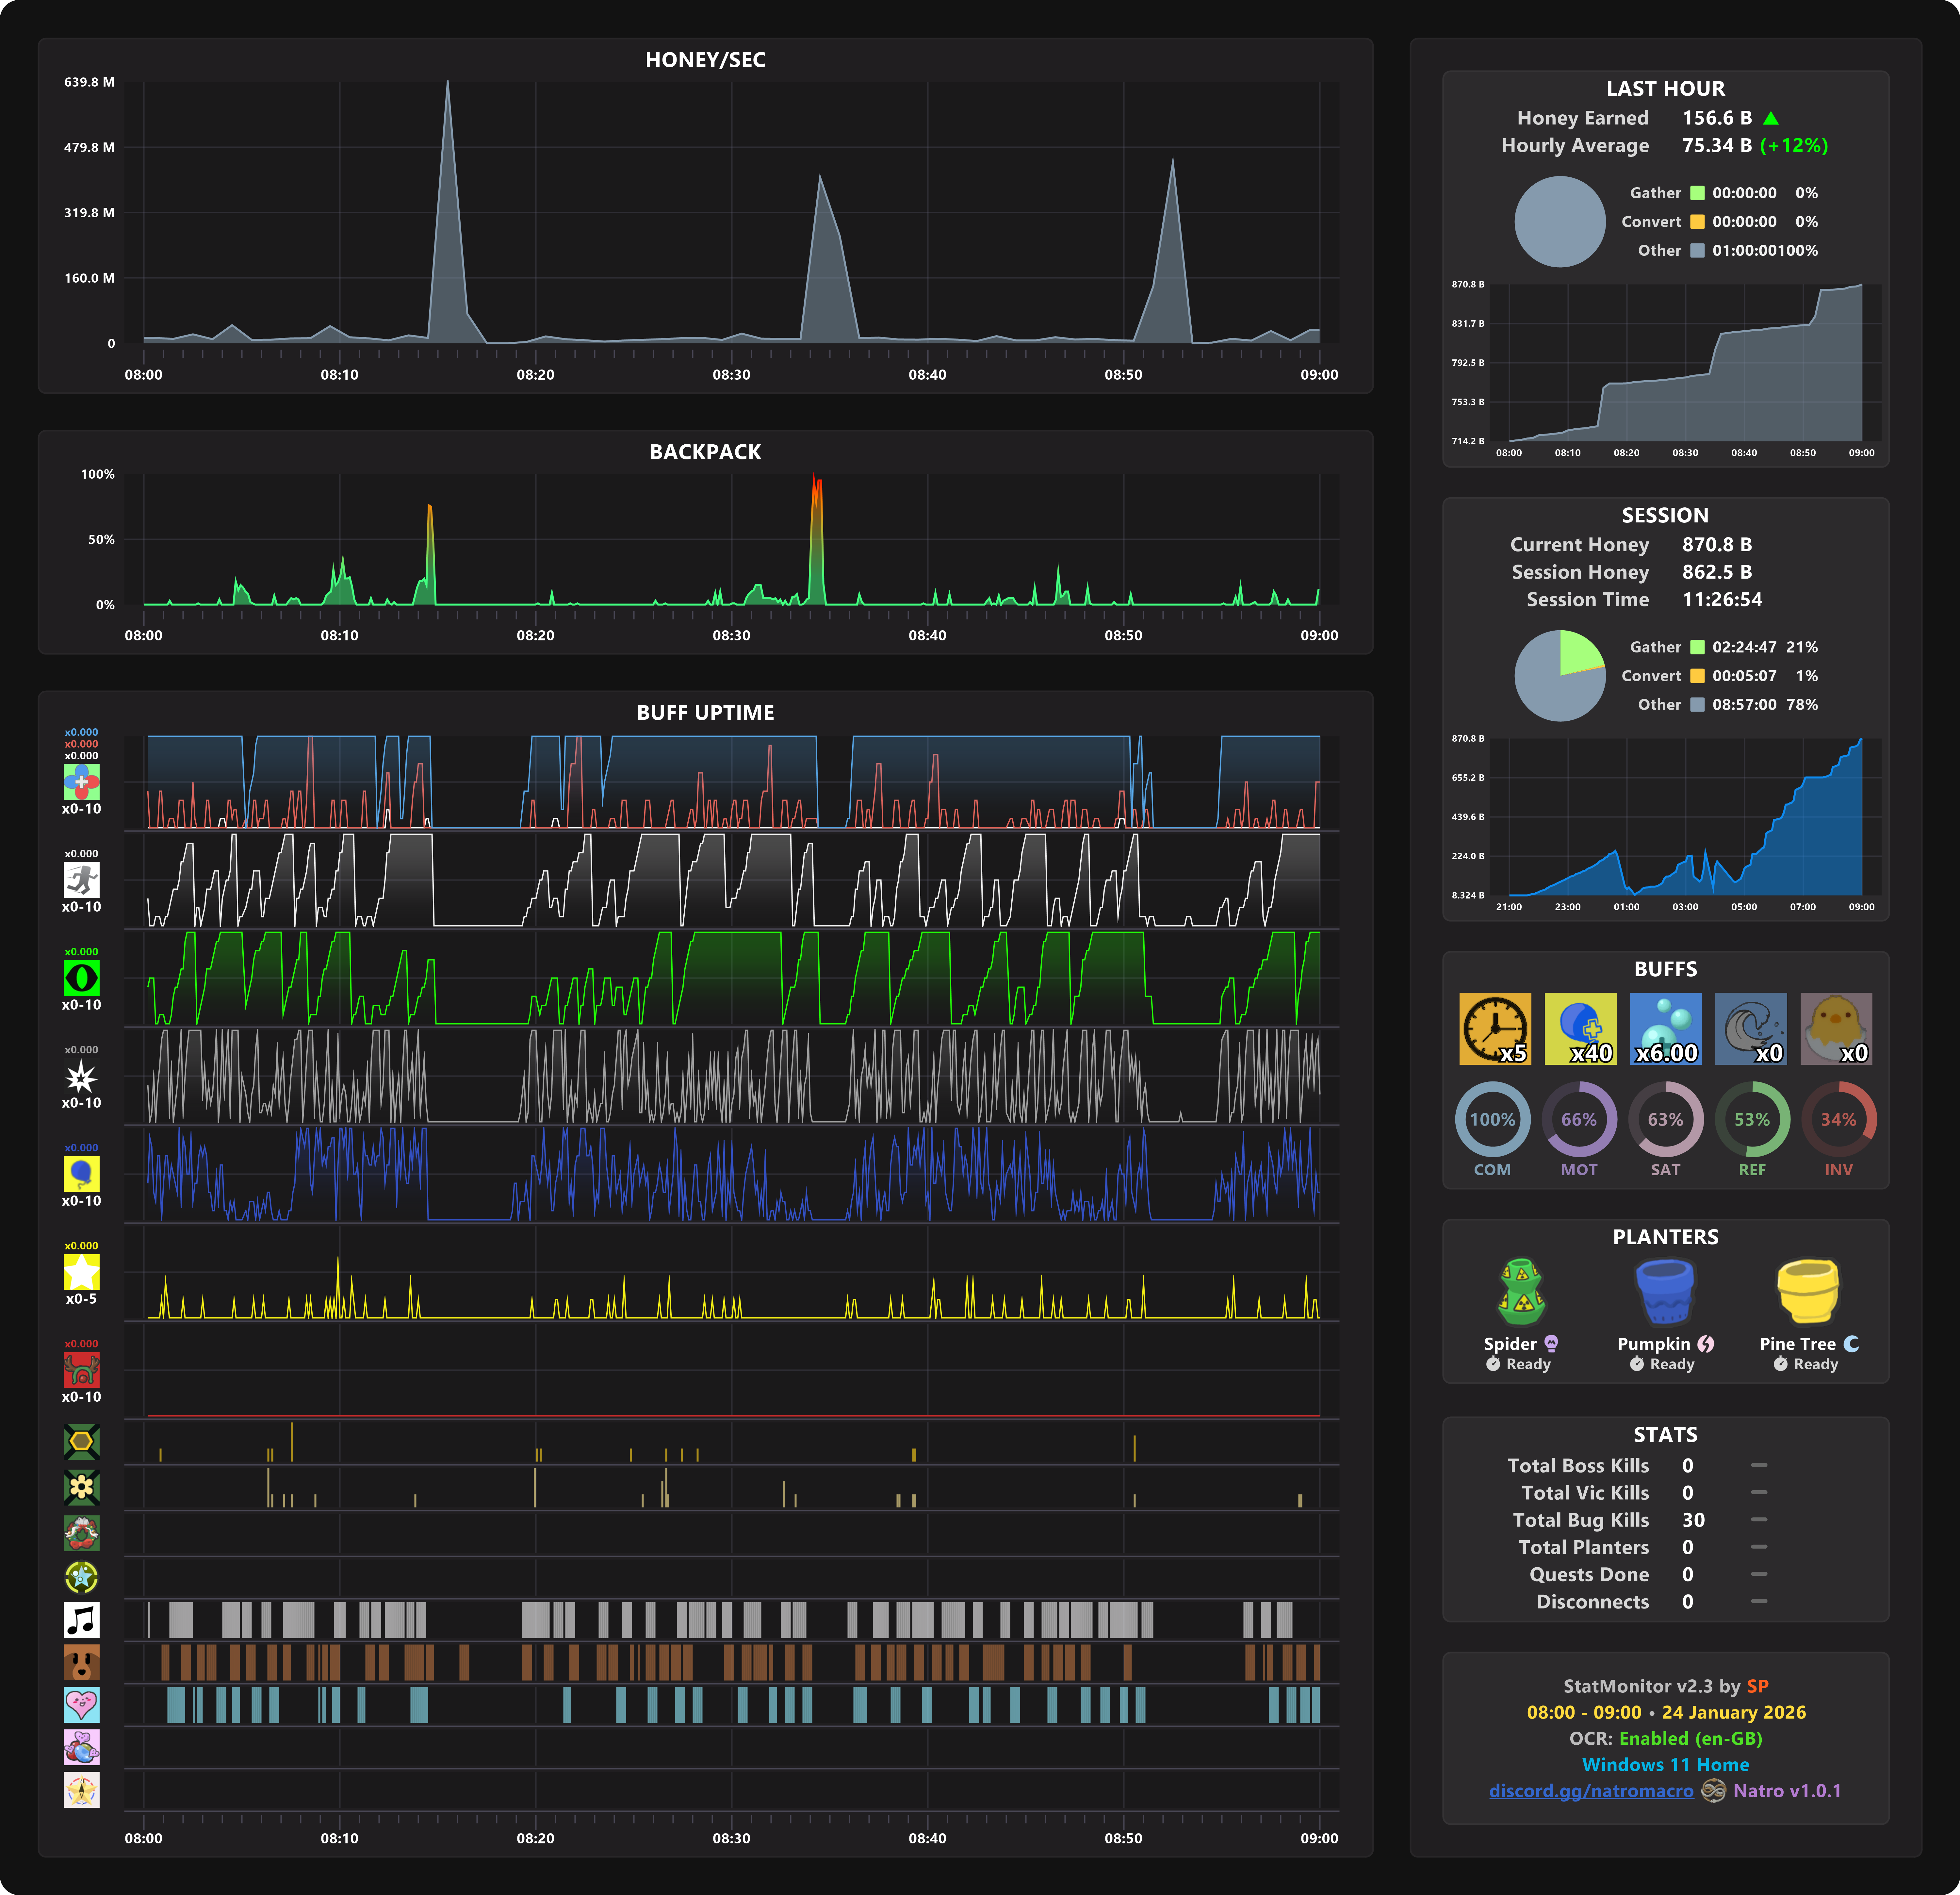Click the tidal wave buff icon

1750,1028
